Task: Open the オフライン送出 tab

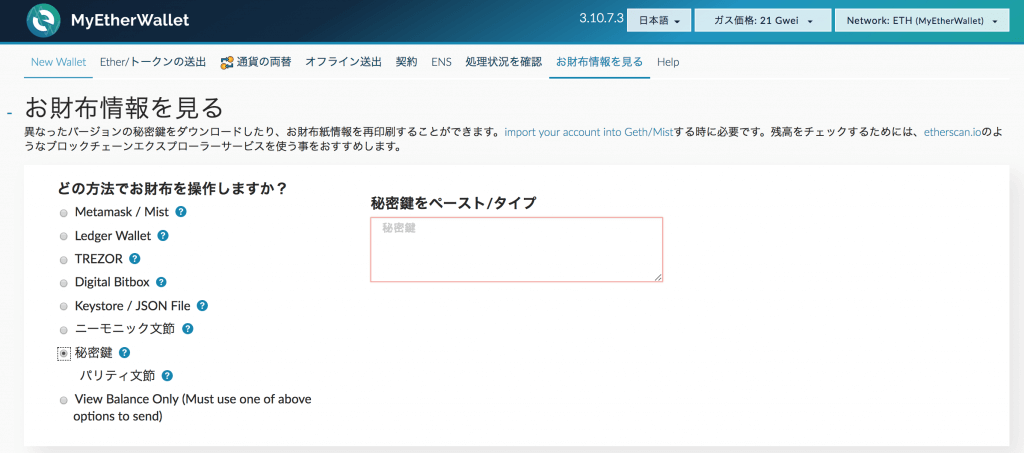Action: 344,62
